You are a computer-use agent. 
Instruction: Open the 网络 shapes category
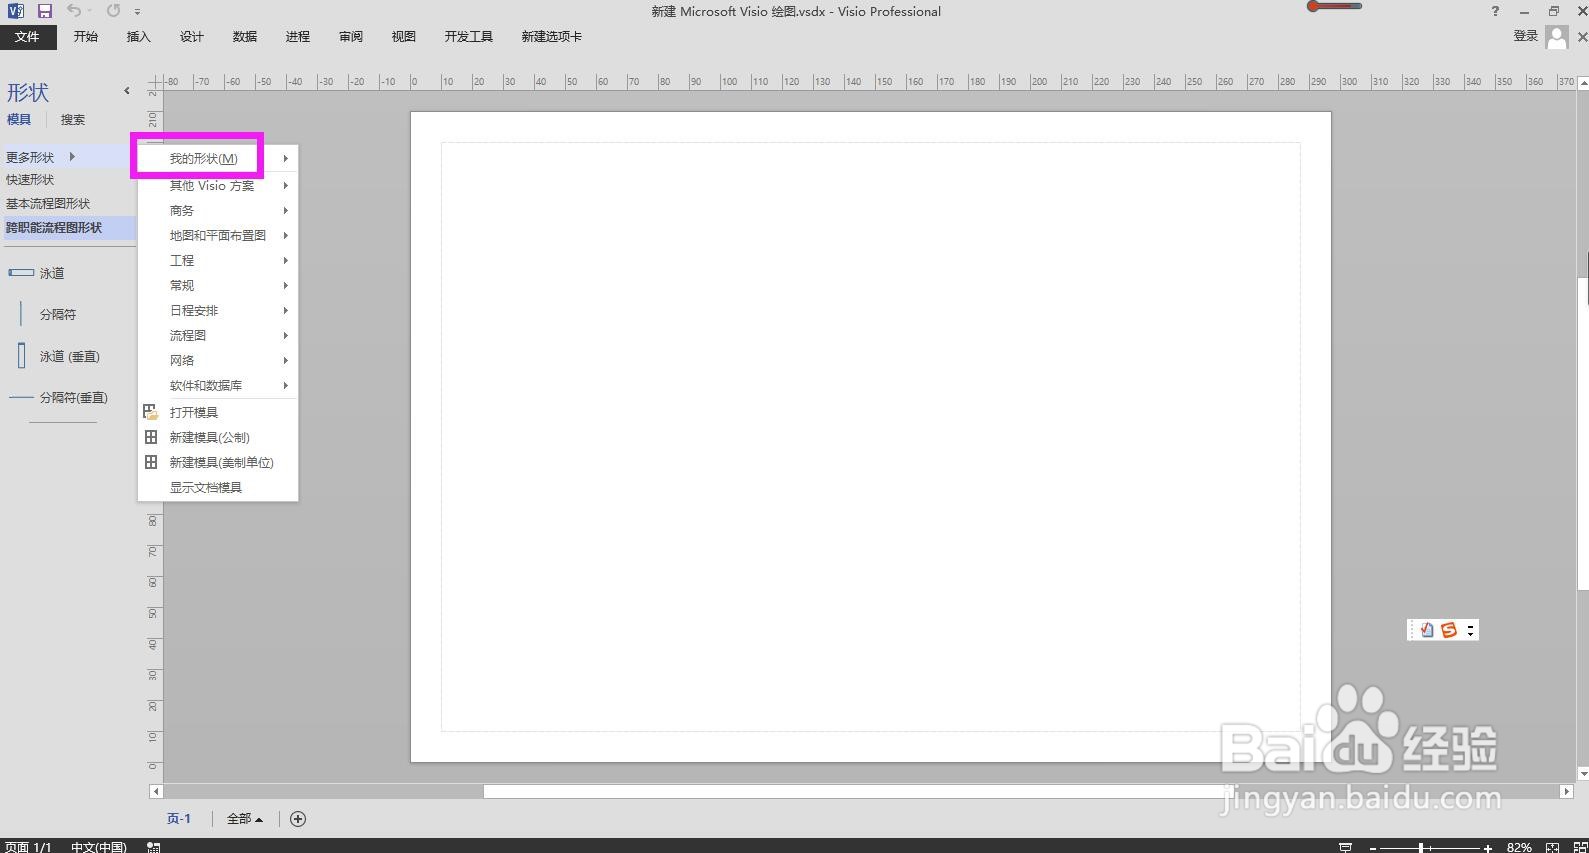click(x=218, y=361)
